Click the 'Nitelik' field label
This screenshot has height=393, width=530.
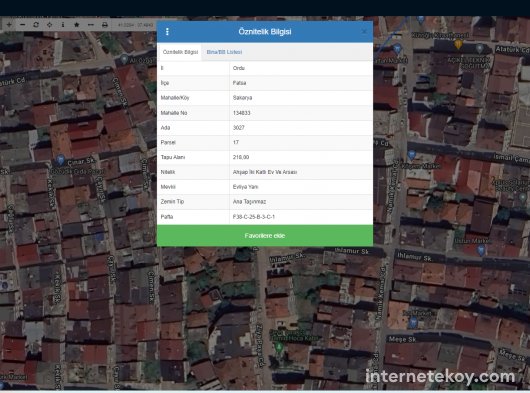[168, 172]
